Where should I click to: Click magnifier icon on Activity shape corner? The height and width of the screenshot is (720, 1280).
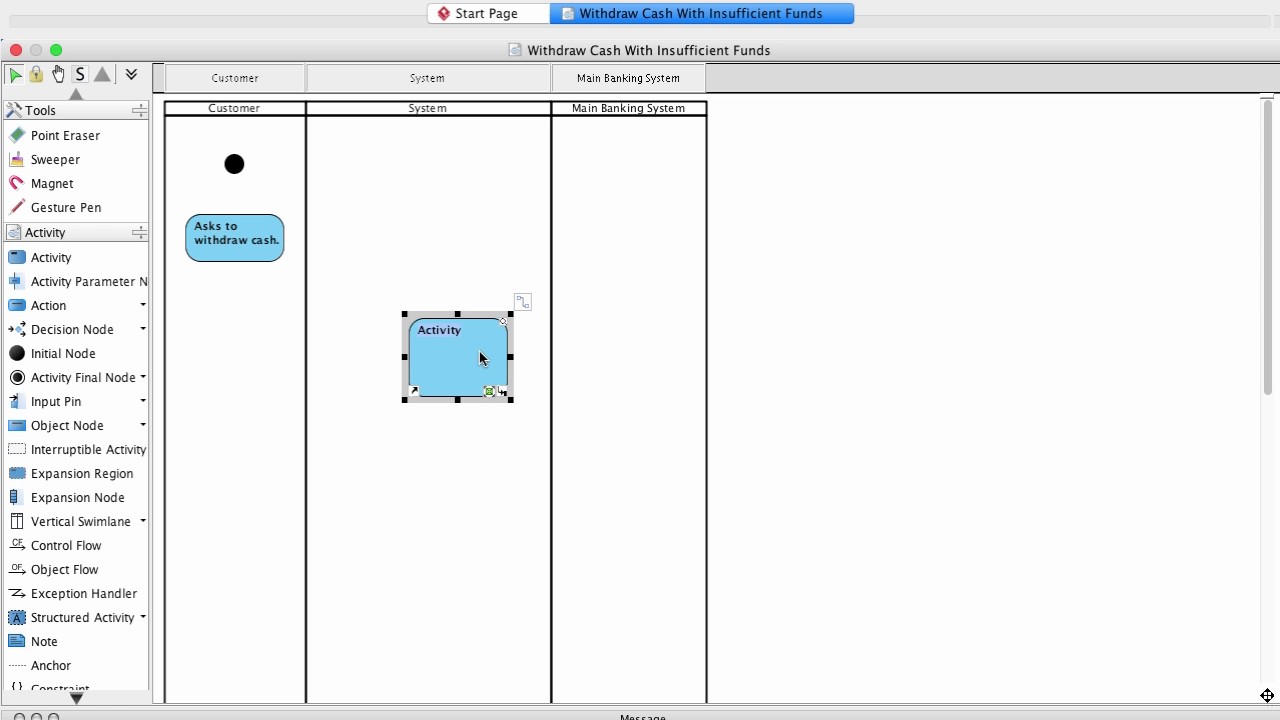tap(503, 321)
